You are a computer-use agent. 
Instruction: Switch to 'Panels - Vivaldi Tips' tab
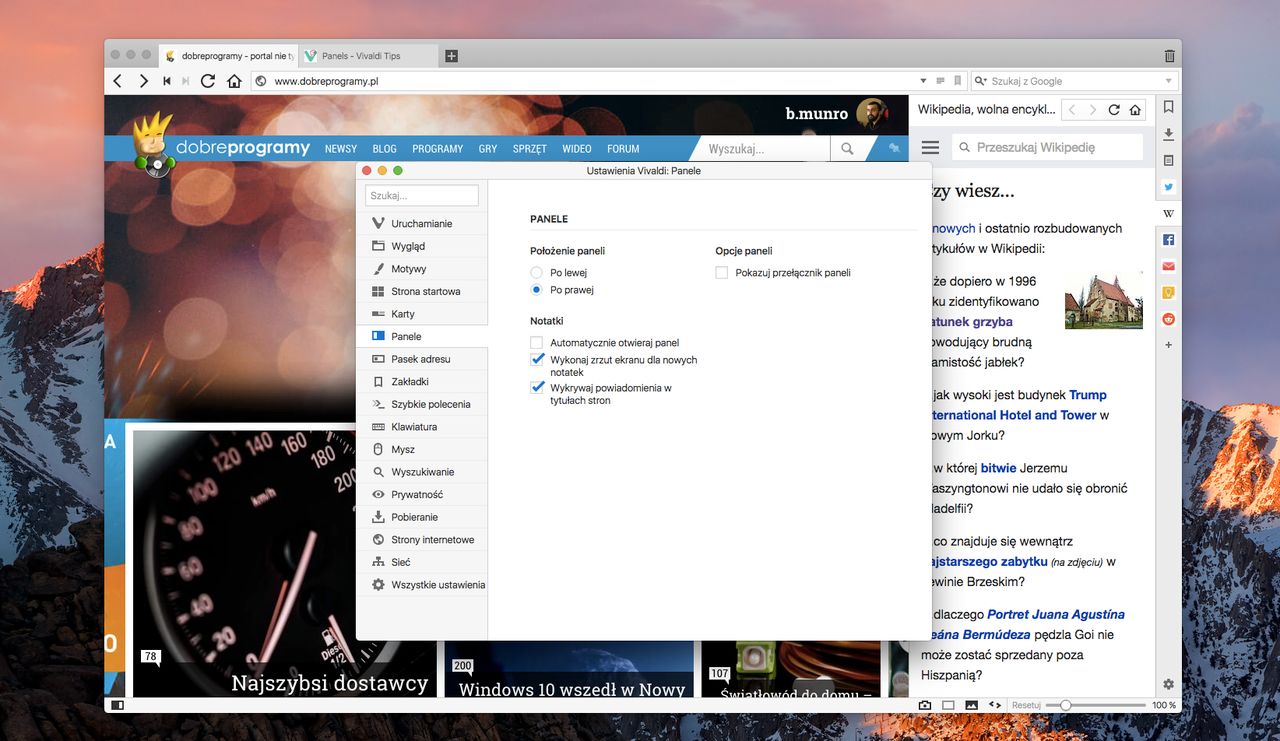pos(369,56)
